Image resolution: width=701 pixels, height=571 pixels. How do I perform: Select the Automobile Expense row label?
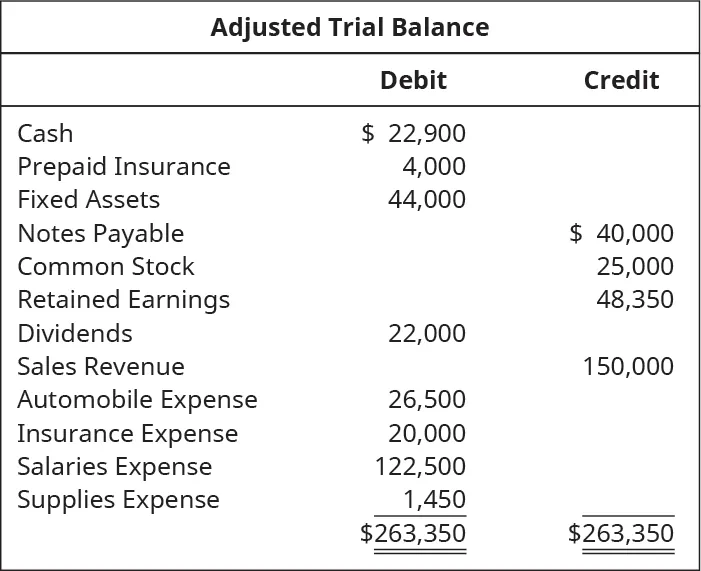tap(137, 400)
